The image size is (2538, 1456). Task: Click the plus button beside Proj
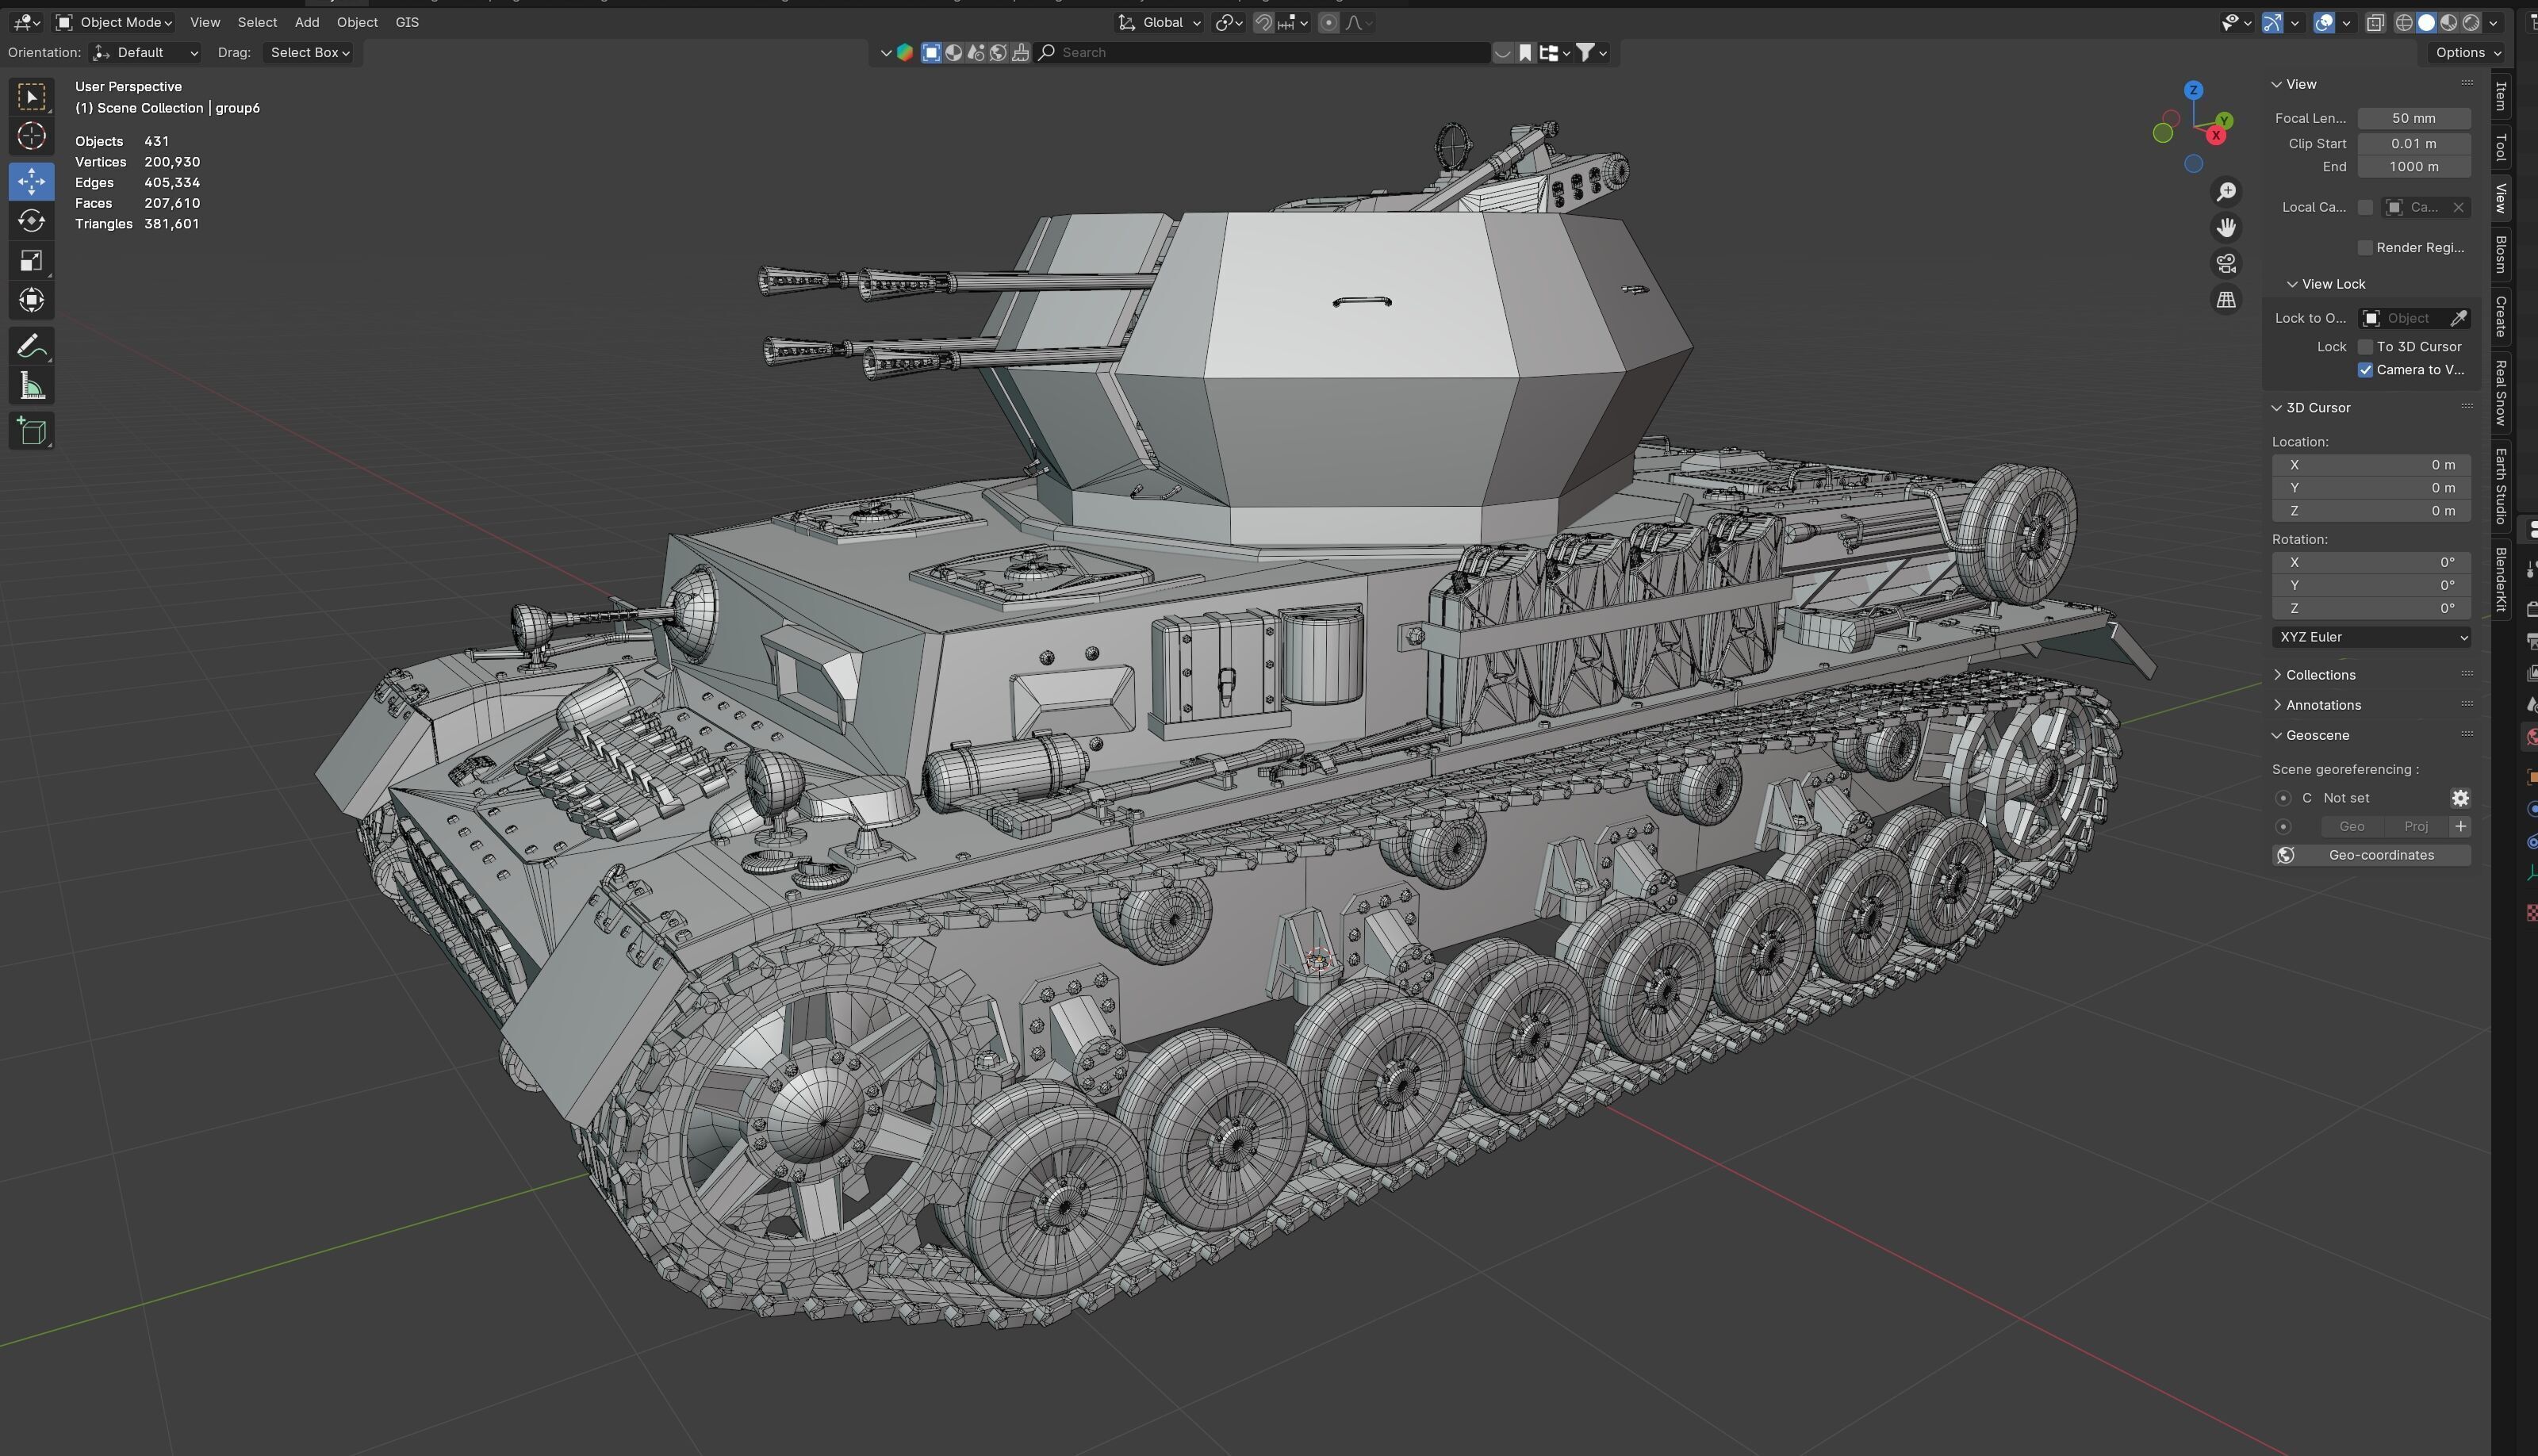(x=2460, y=826)
